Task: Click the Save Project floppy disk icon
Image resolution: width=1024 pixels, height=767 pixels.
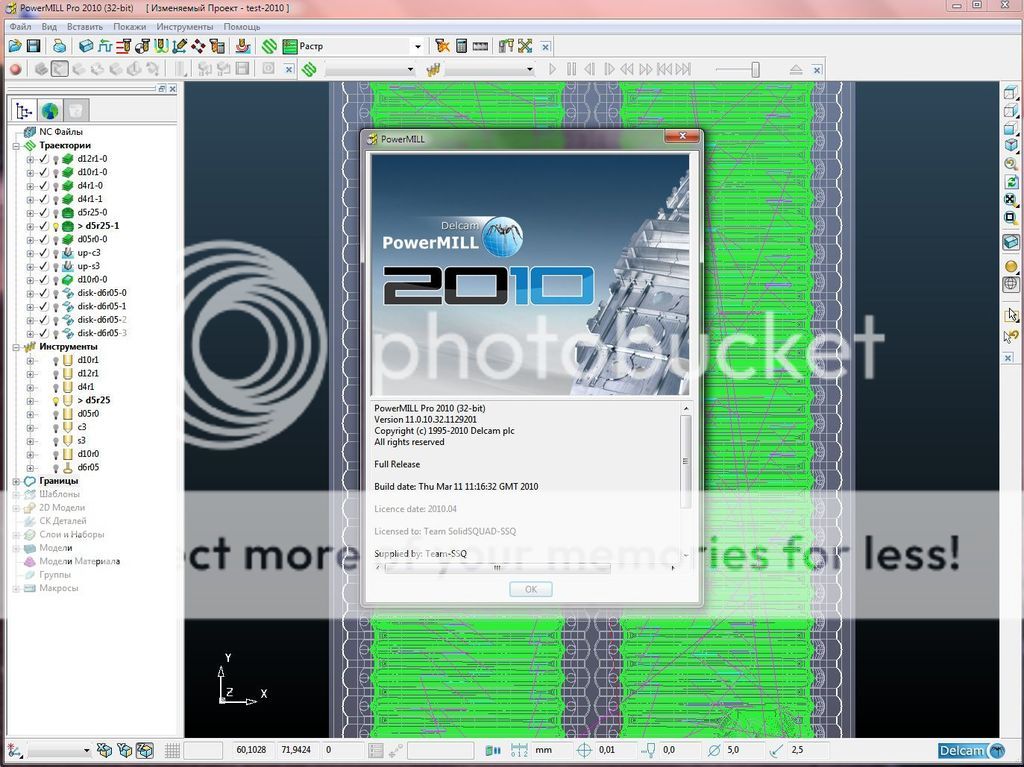Action: 33,46
